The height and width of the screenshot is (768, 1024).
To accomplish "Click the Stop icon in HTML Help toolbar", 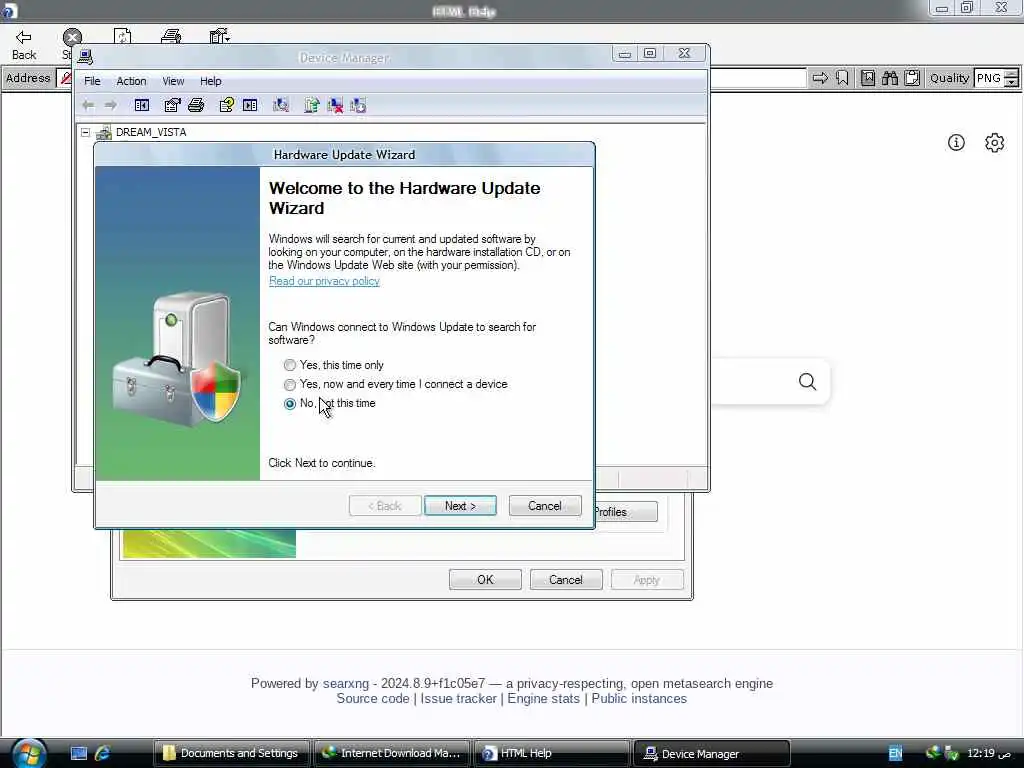I will point(72,37).
